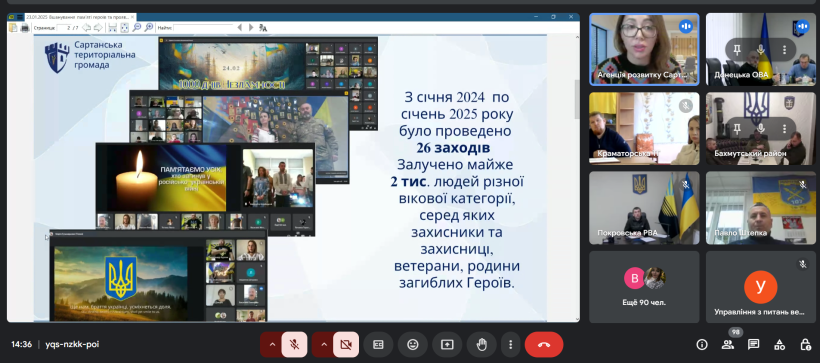Screen dimensions: 820x363
Task: Show the participants list (98)
Action: [x=728, y=344]
